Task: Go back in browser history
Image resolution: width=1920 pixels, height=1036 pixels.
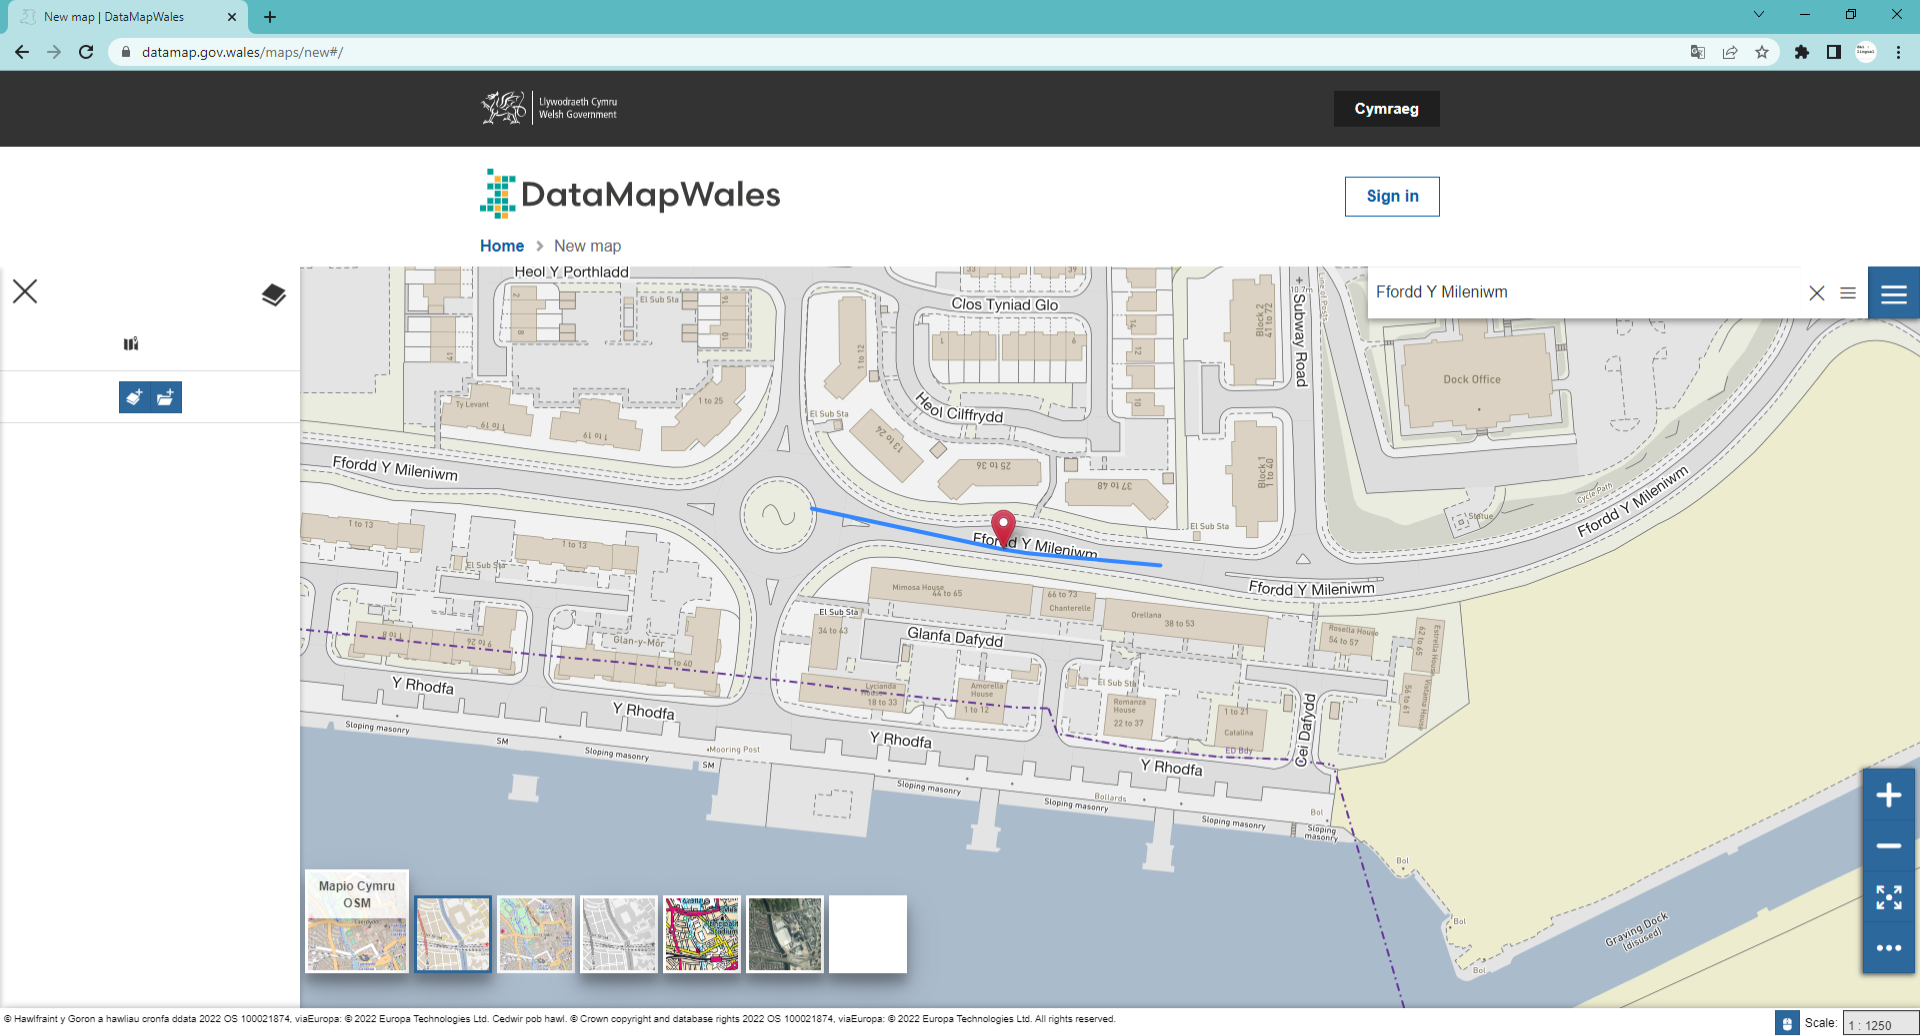Action: [22, 52]
